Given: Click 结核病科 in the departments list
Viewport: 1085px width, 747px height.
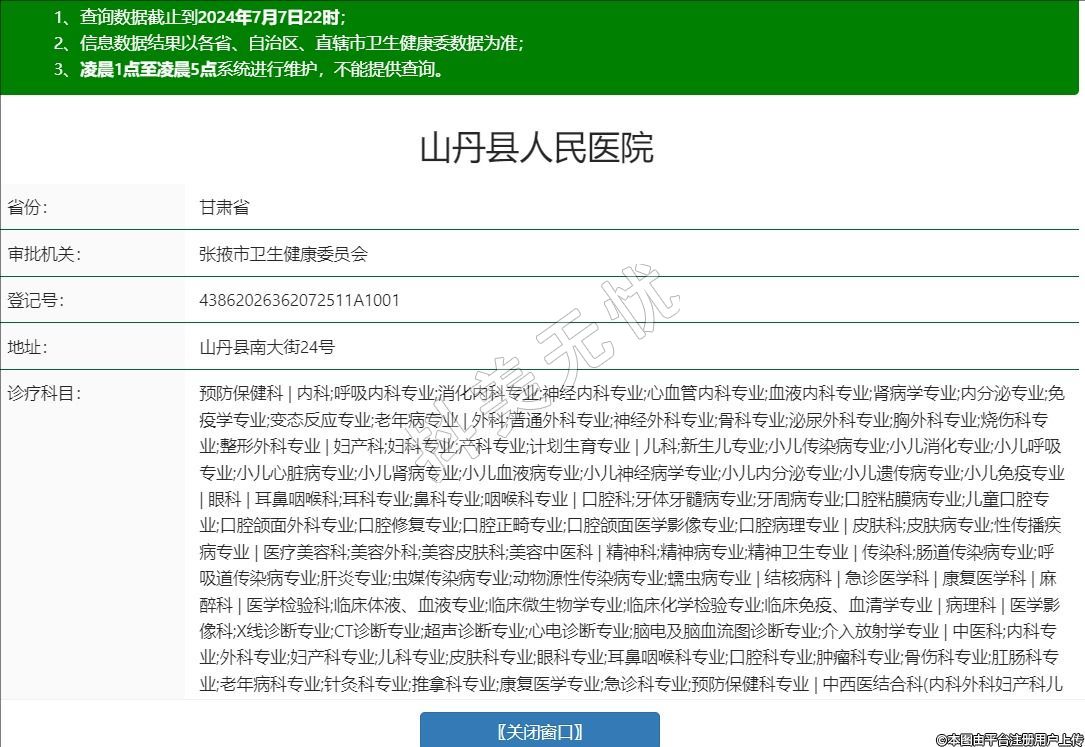Looking at the screenshot, I should pos(798,578).
